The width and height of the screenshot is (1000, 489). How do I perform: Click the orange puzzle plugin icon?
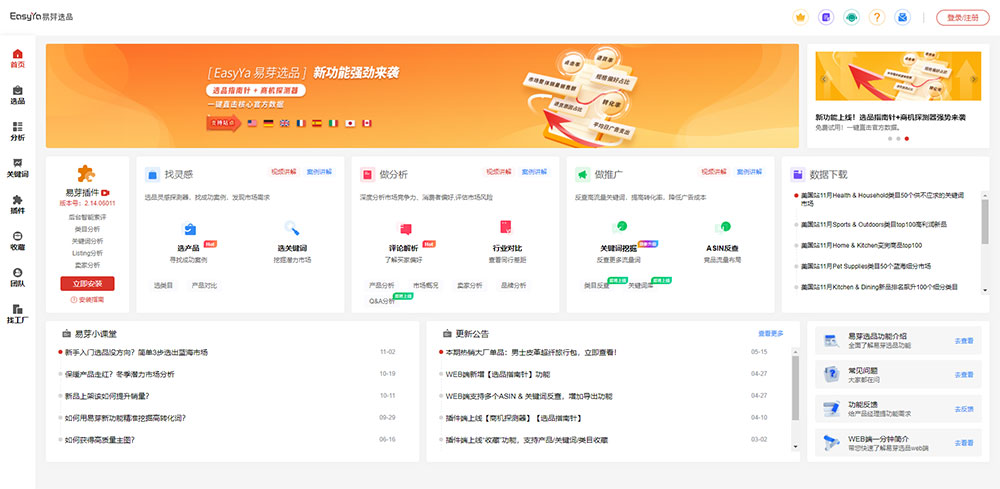[86, 173]
